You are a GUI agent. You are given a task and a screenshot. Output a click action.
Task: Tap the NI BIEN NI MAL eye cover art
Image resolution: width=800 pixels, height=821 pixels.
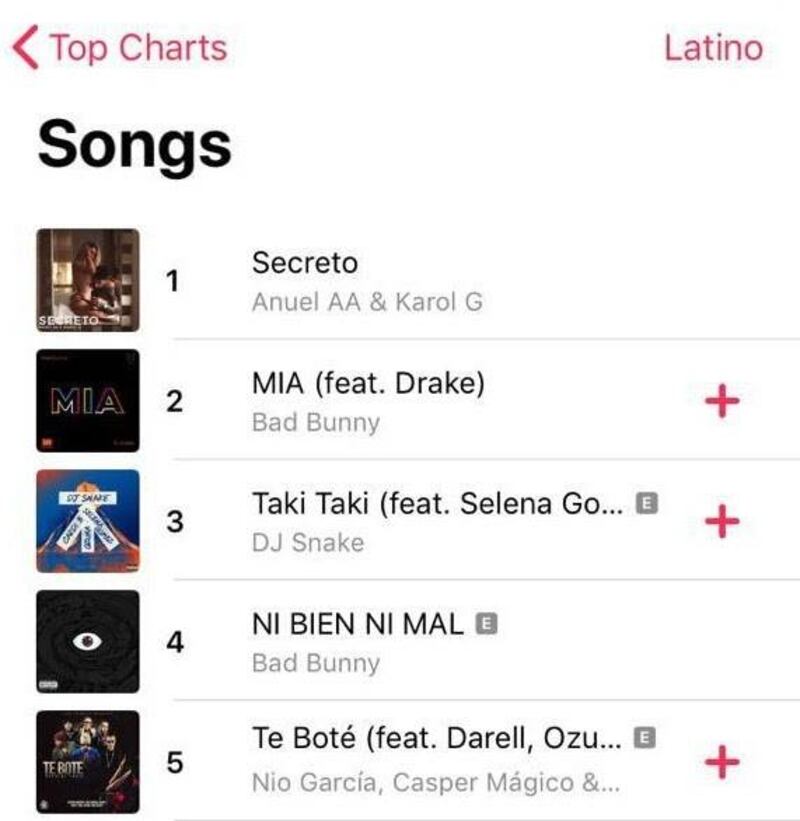[88, 641]
